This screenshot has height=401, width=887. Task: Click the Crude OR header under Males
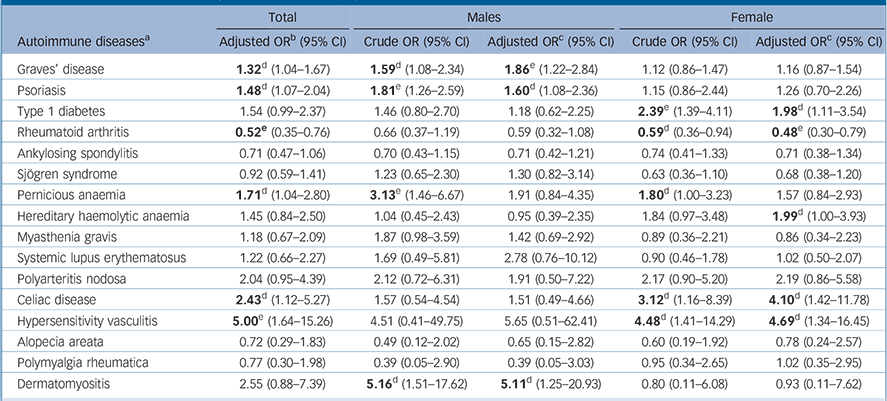411,43
